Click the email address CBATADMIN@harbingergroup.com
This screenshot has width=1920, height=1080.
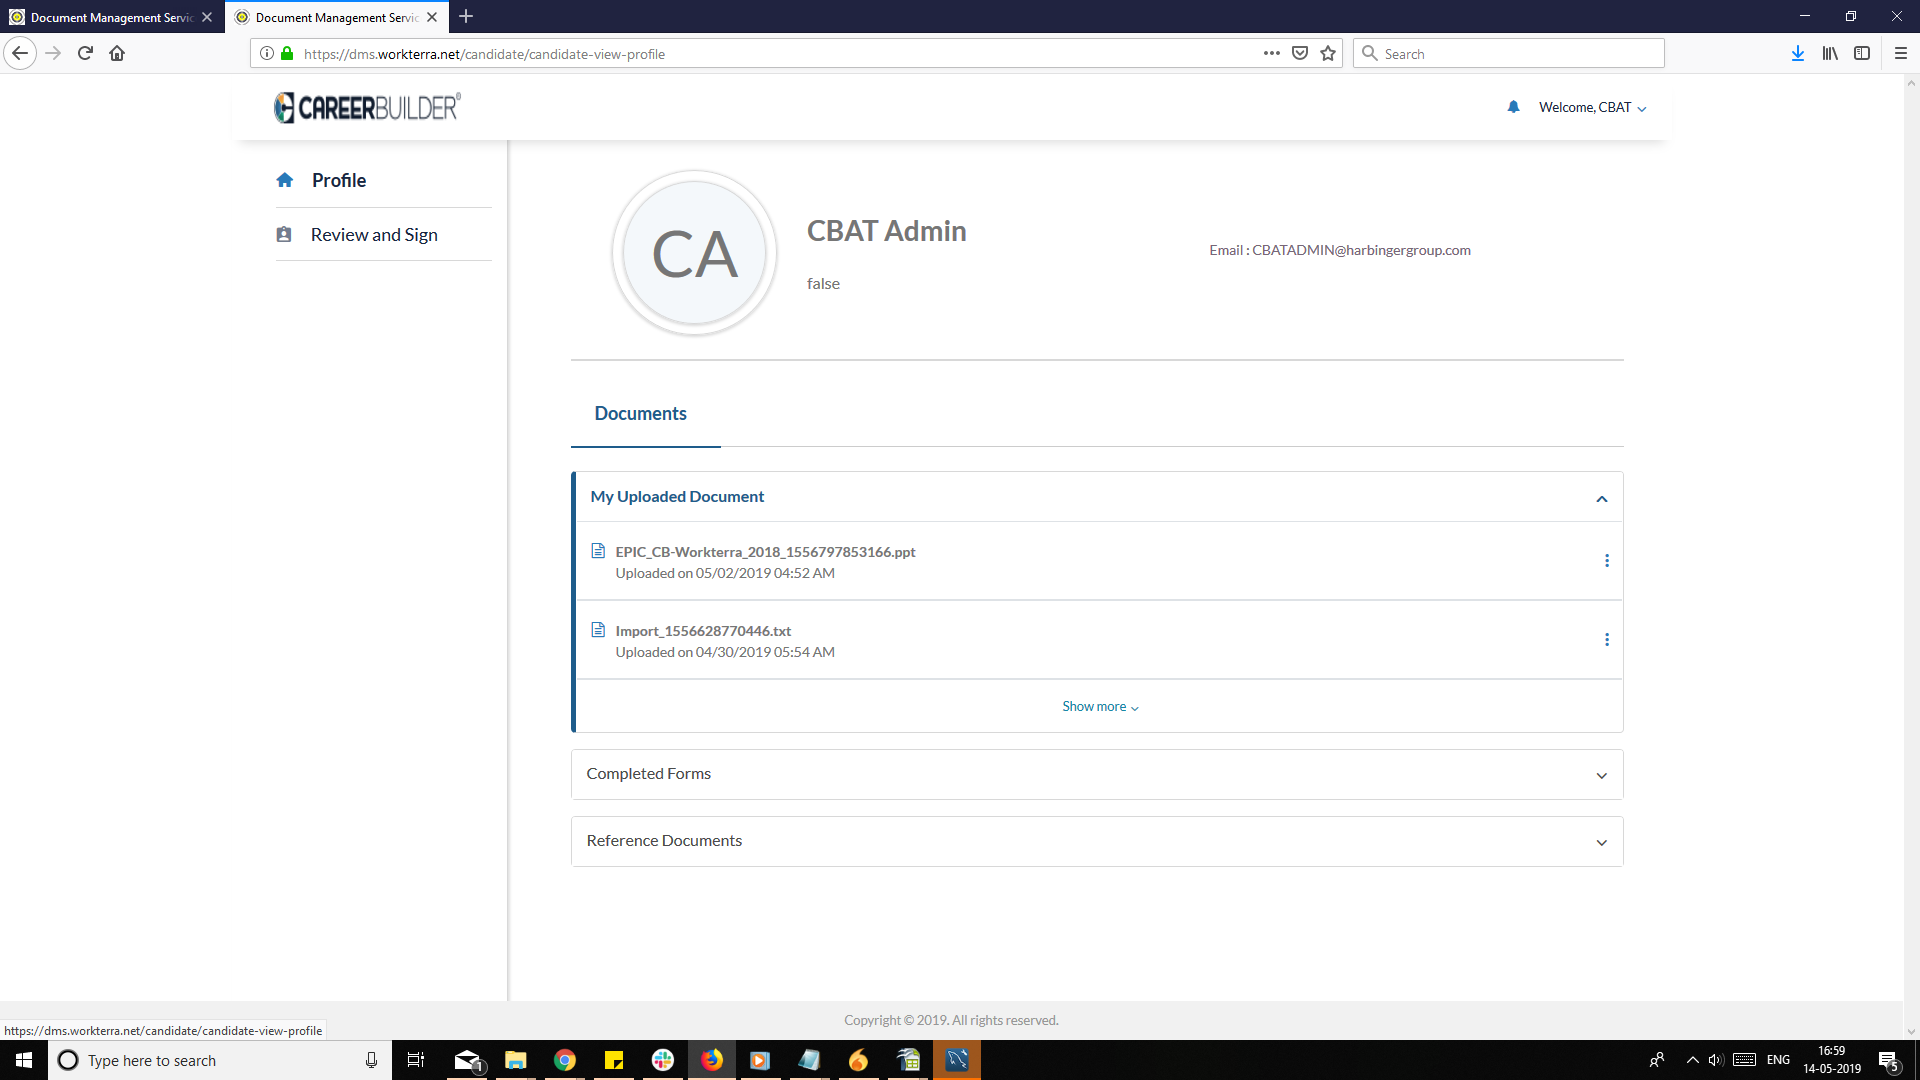point(1361,250)
